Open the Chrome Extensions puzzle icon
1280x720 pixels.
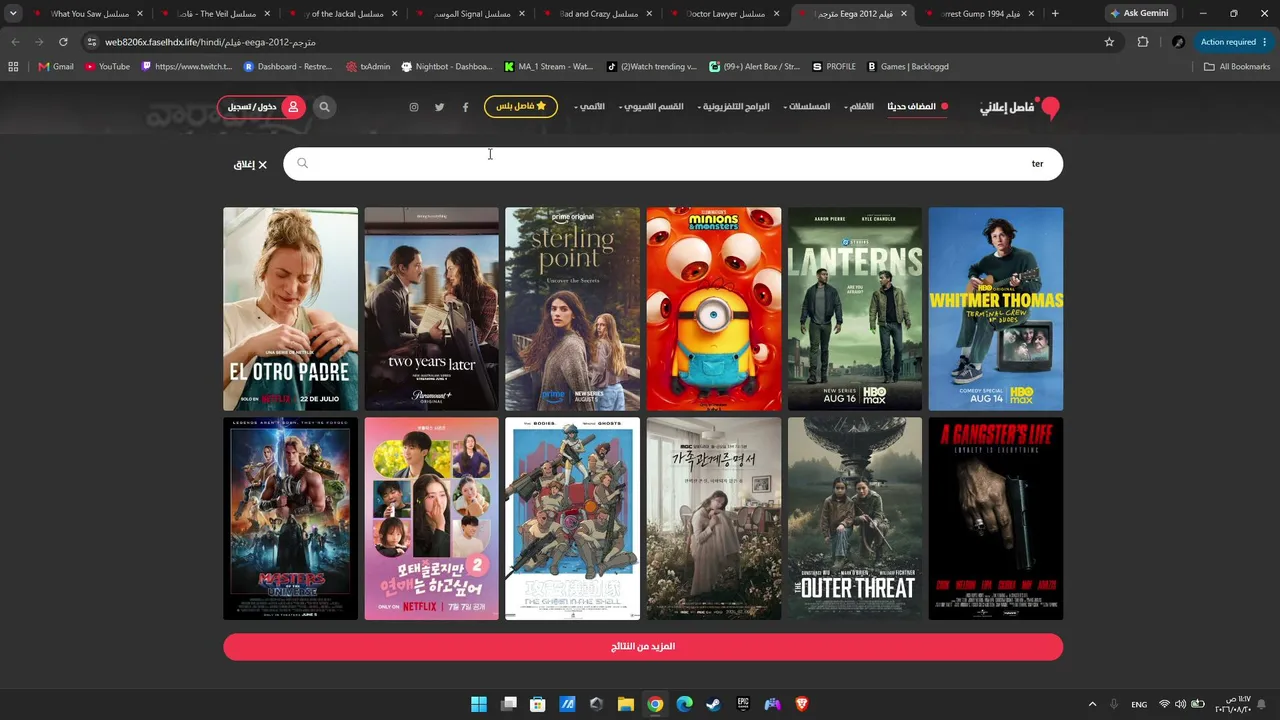1143,42
